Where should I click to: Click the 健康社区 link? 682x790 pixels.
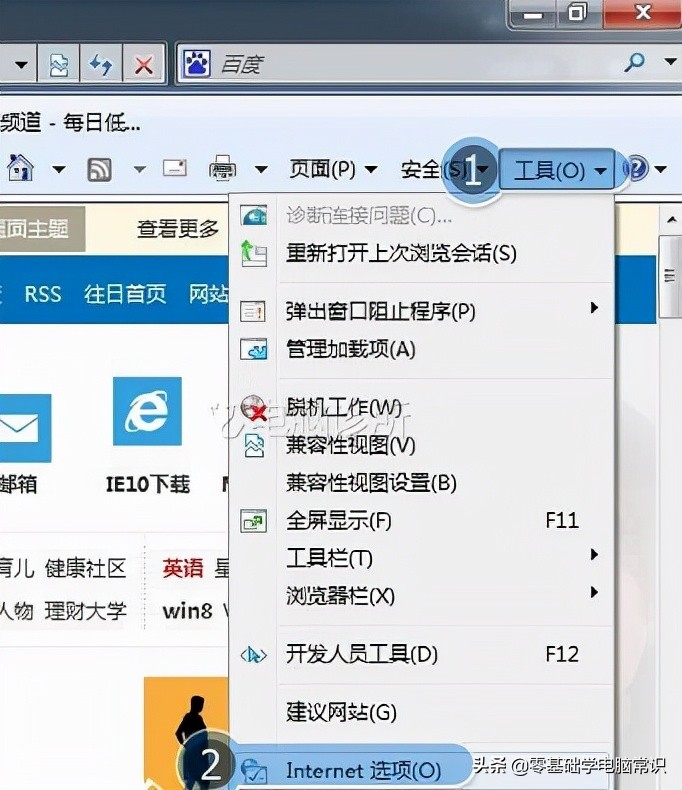pos(85,568)
